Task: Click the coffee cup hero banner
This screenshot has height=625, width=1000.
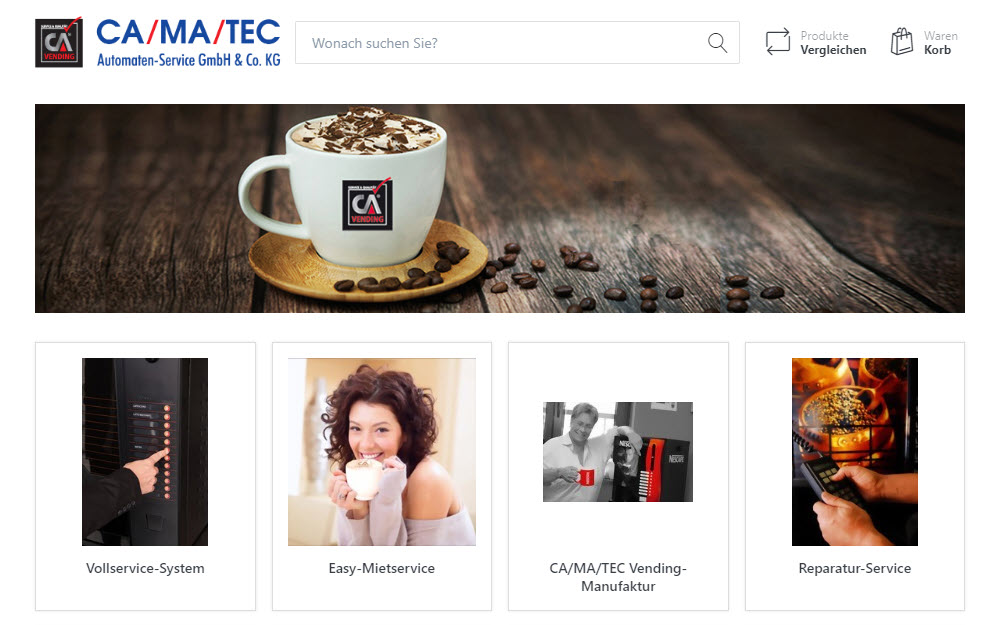Action: pyautogui.click(x=499, y=209)
